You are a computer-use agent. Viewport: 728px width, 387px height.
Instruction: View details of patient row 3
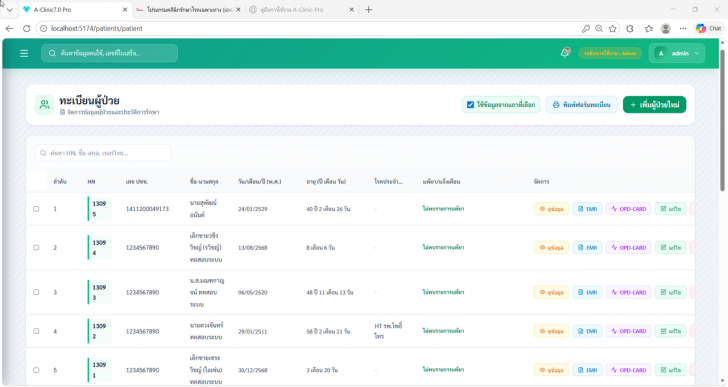tap(551, 292)
